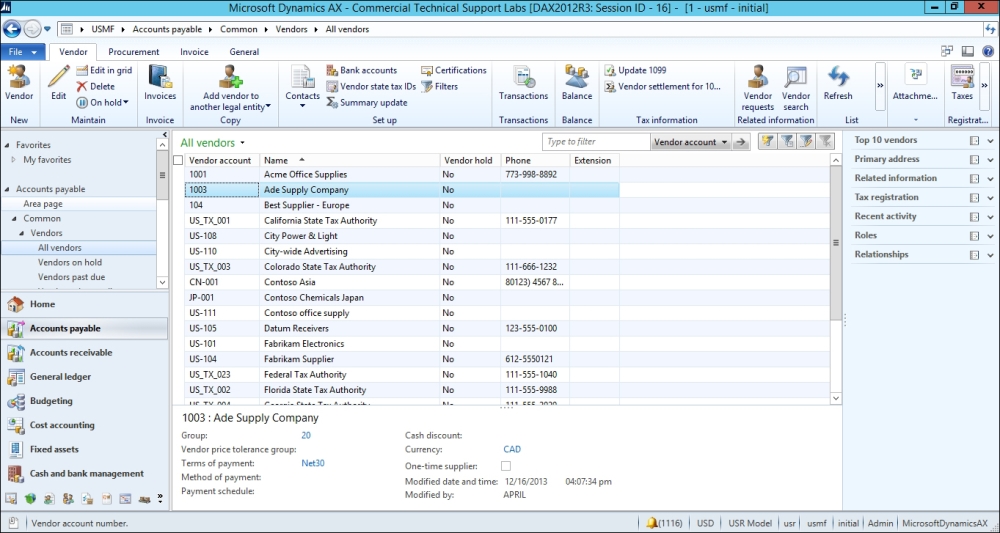Open help question mark icon

988,52
